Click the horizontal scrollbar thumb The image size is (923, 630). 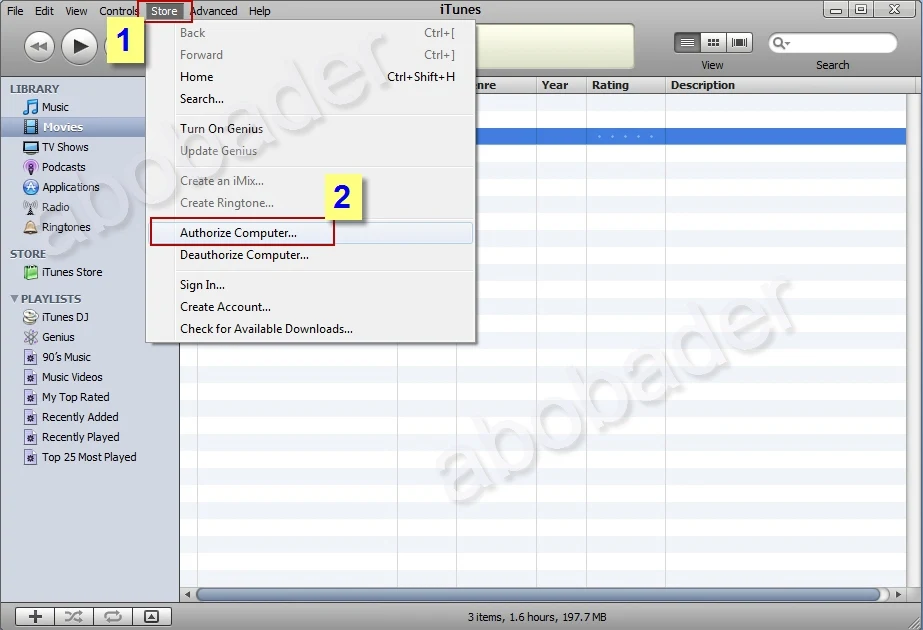coord(540,595)
